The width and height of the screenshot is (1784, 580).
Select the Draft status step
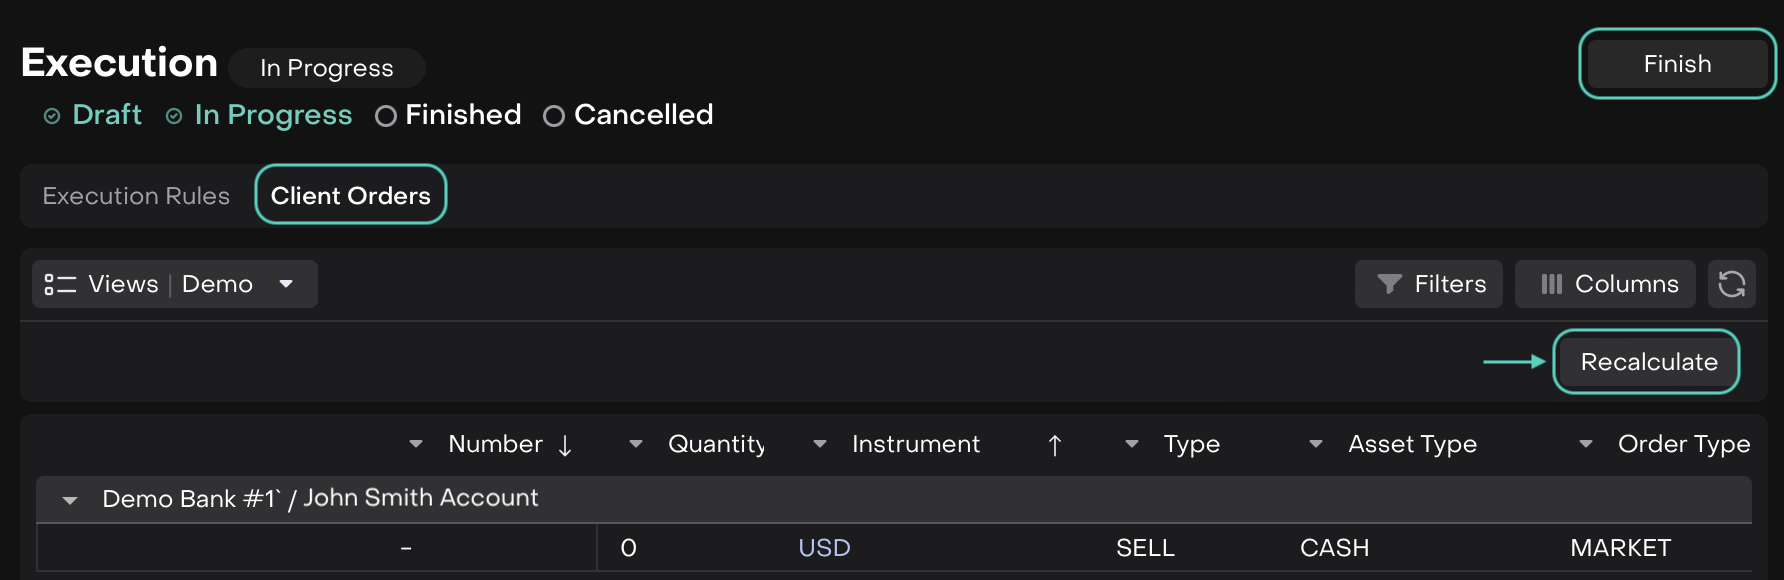point(107,115)
